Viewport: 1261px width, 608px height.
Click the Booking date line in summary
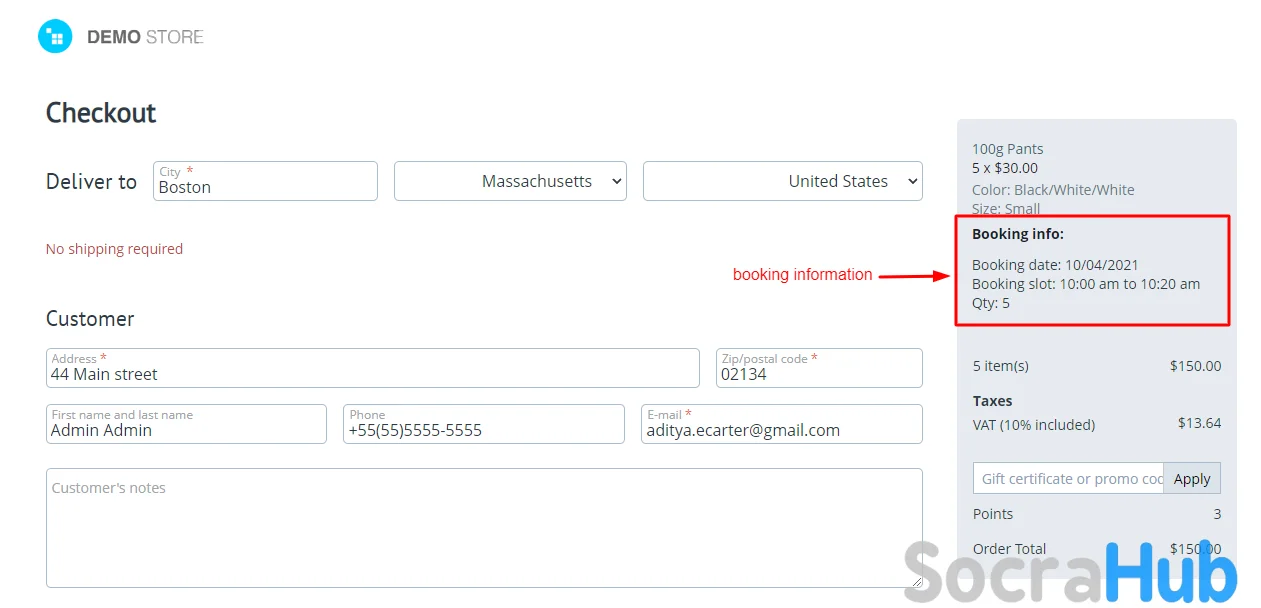(1055, 265)
